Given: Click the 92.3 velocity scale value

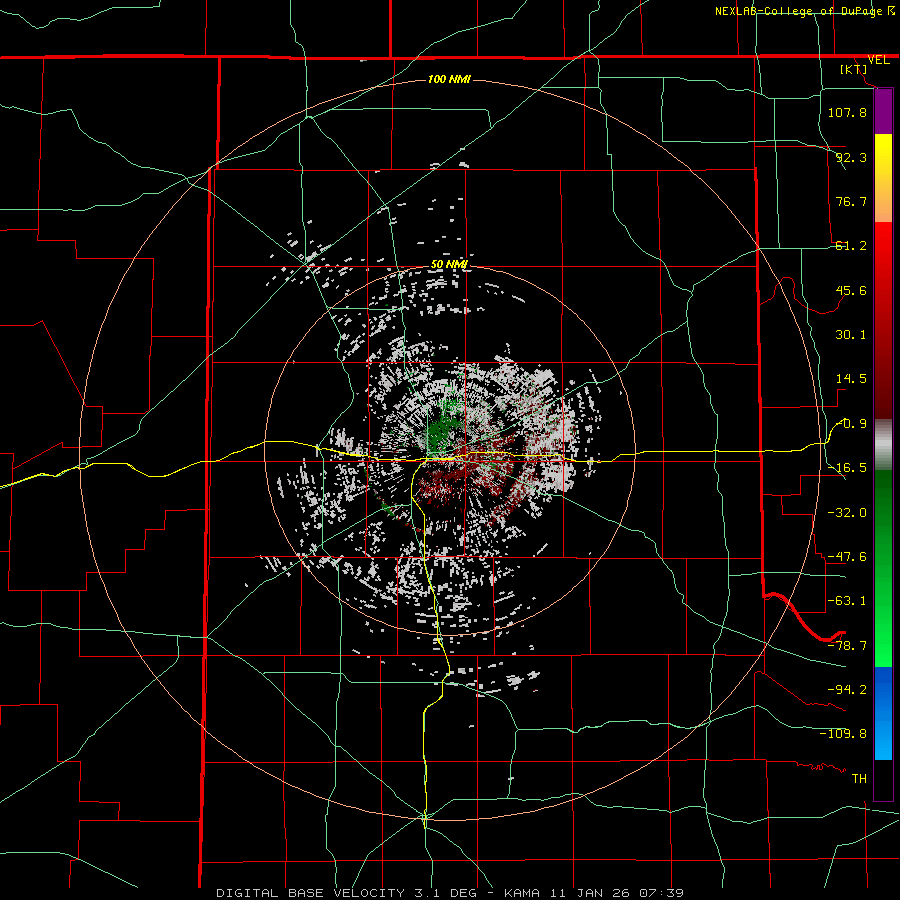Looking at the screenshot, I should coord(851,157).
